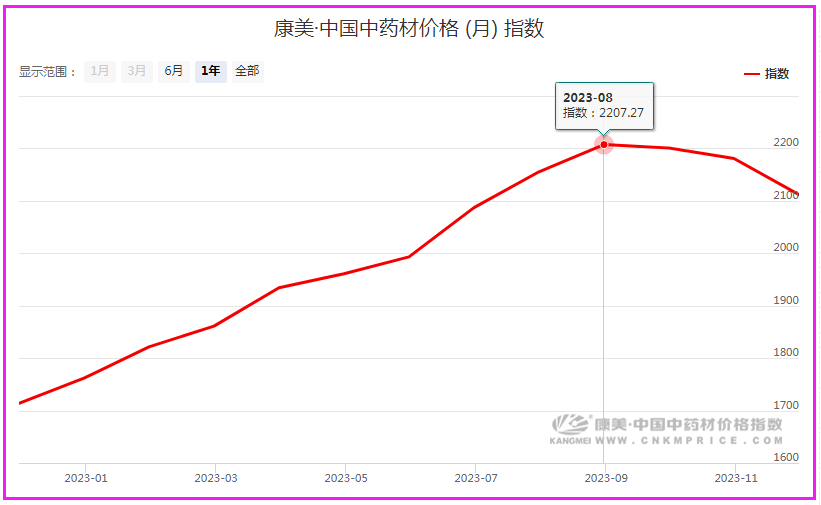Click the 2200 y-axis value
The width and height of the screenshot is (821, 505).
786,142
